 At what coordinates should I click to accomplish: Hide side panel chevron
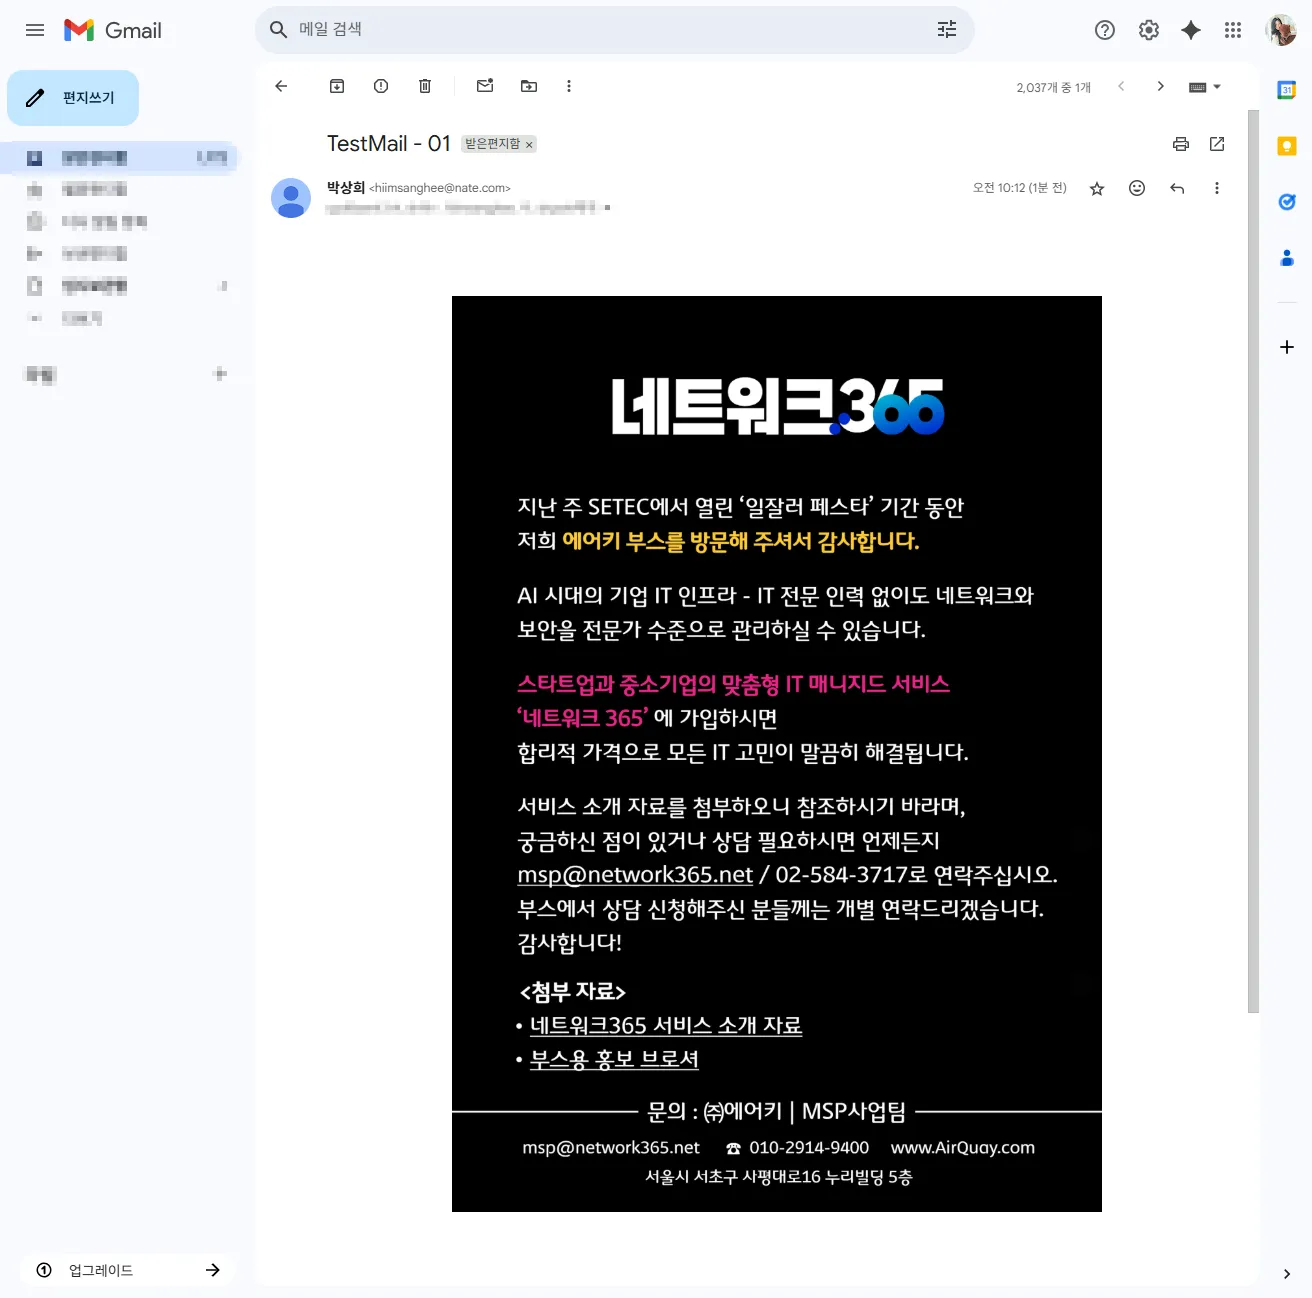pos(1287,1274)
